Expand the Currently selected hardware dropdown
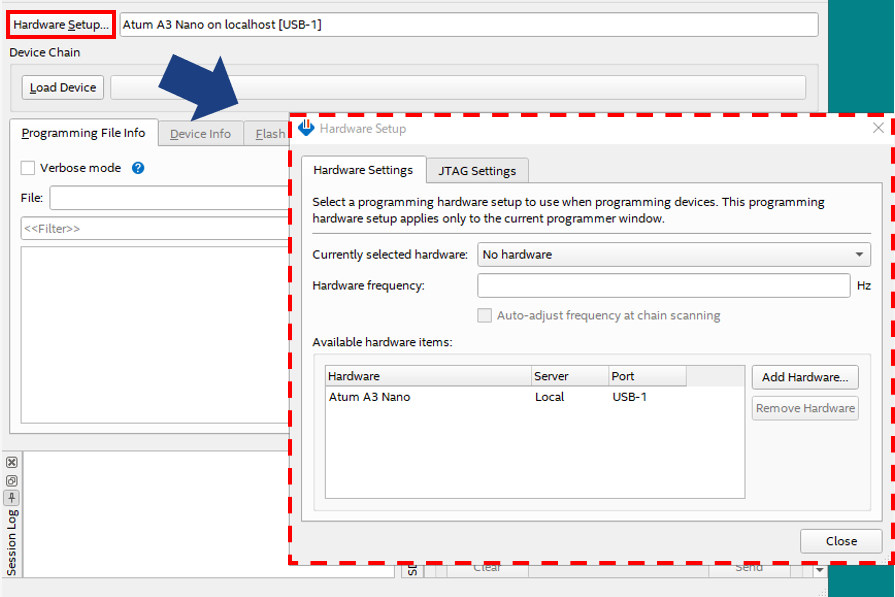895x597 pixels. tap(860, 255)
